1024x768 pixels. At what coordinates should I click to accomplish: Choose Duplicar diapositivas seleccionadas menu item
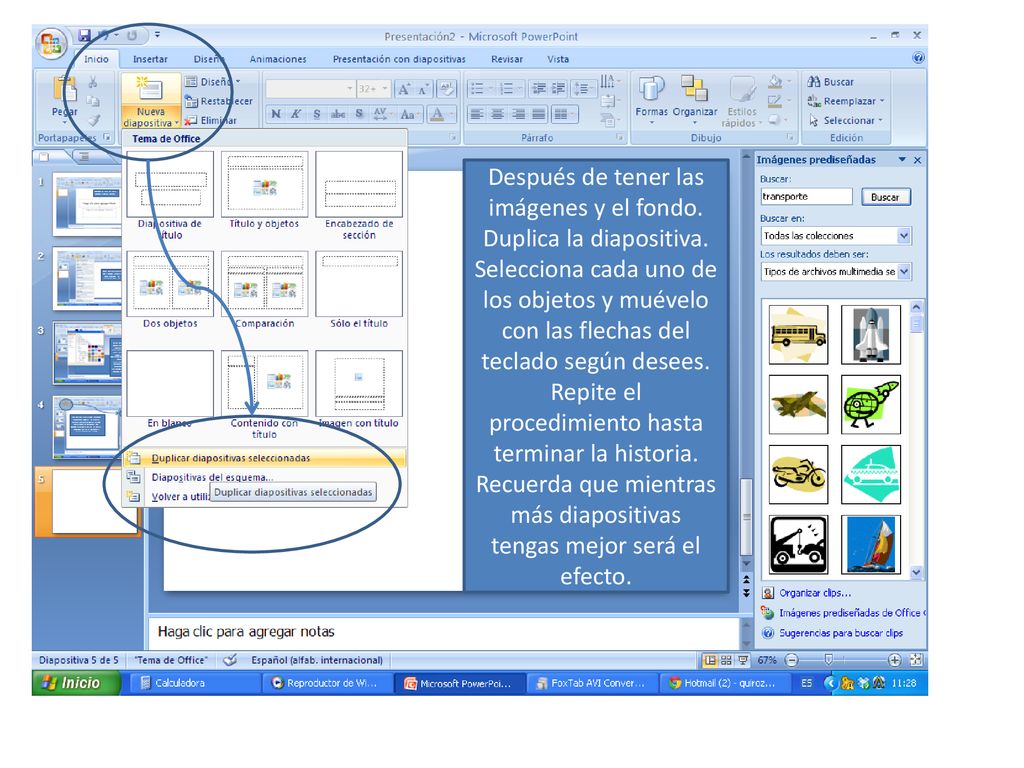[x=264, y=458]
